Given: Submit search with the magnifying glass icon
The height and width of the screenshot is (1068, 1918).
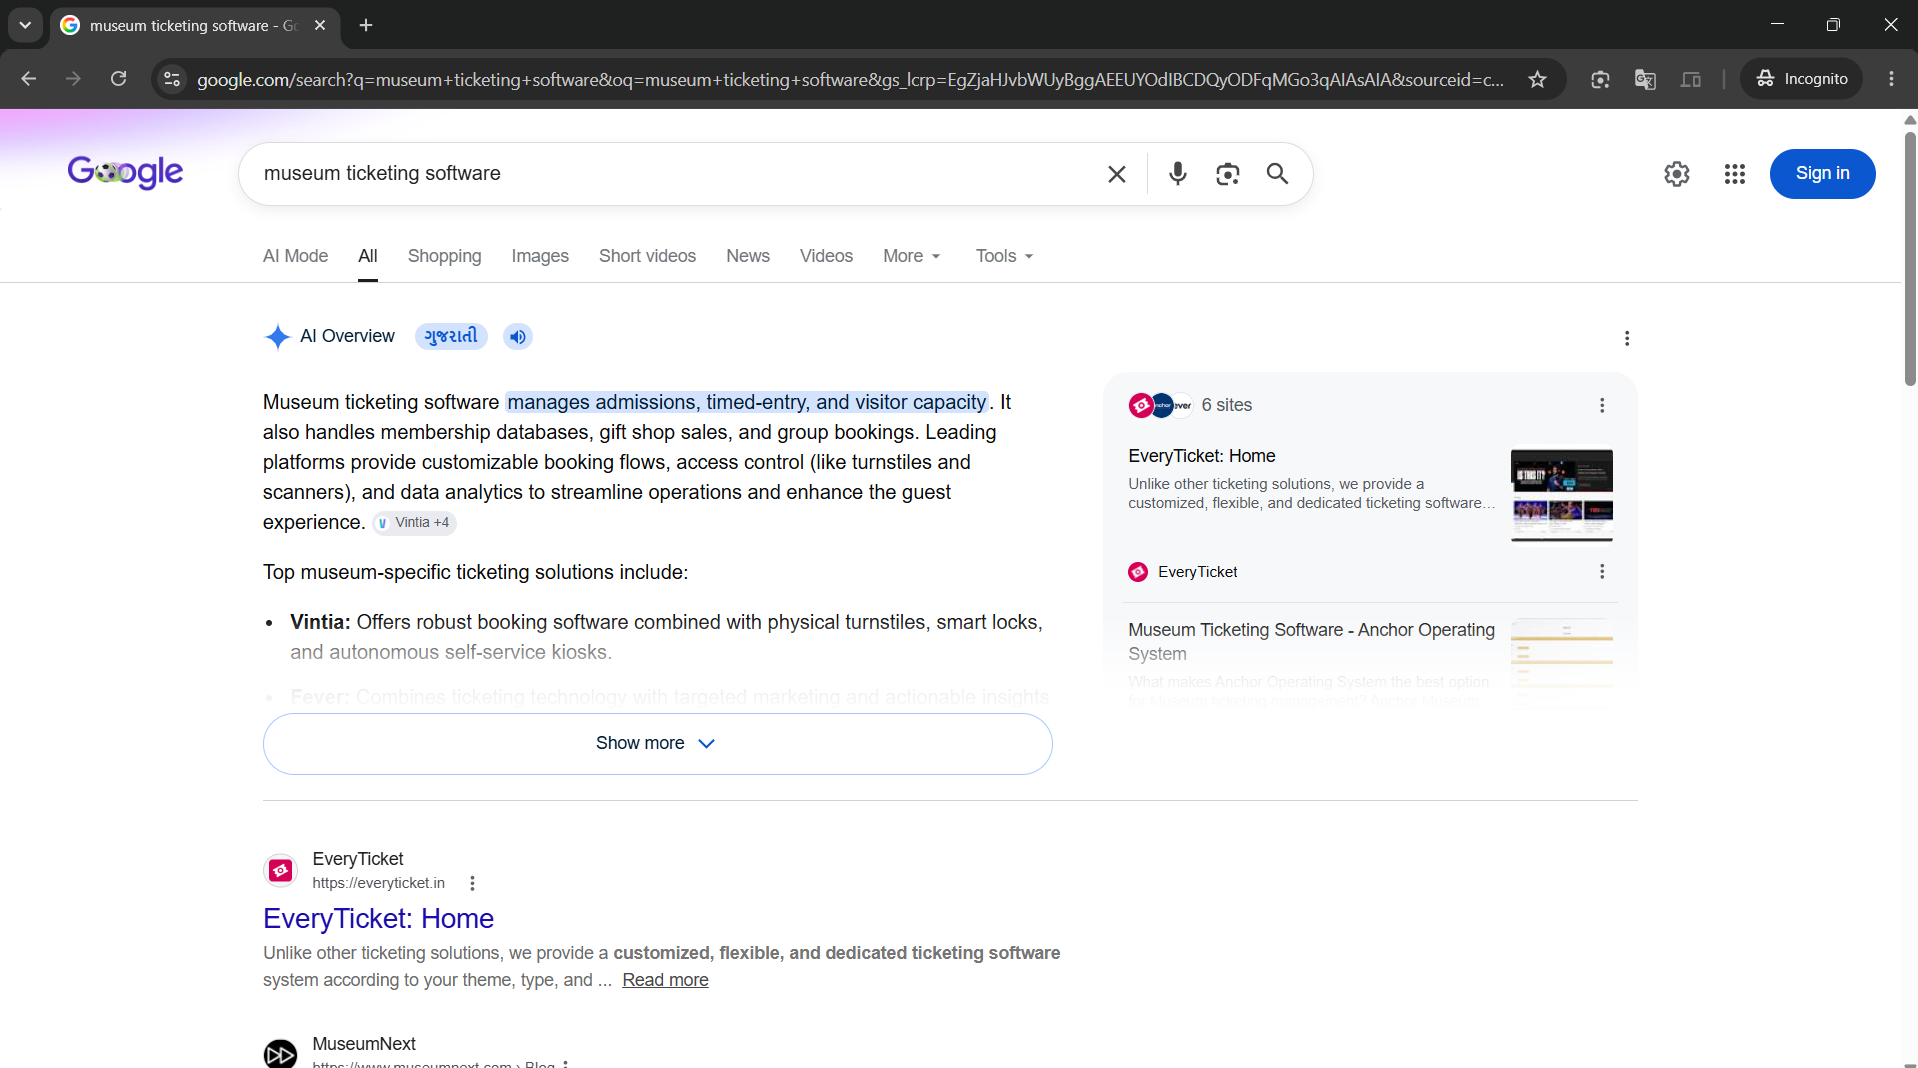Looking at the screenshot, I should [x=1277, y=174].
